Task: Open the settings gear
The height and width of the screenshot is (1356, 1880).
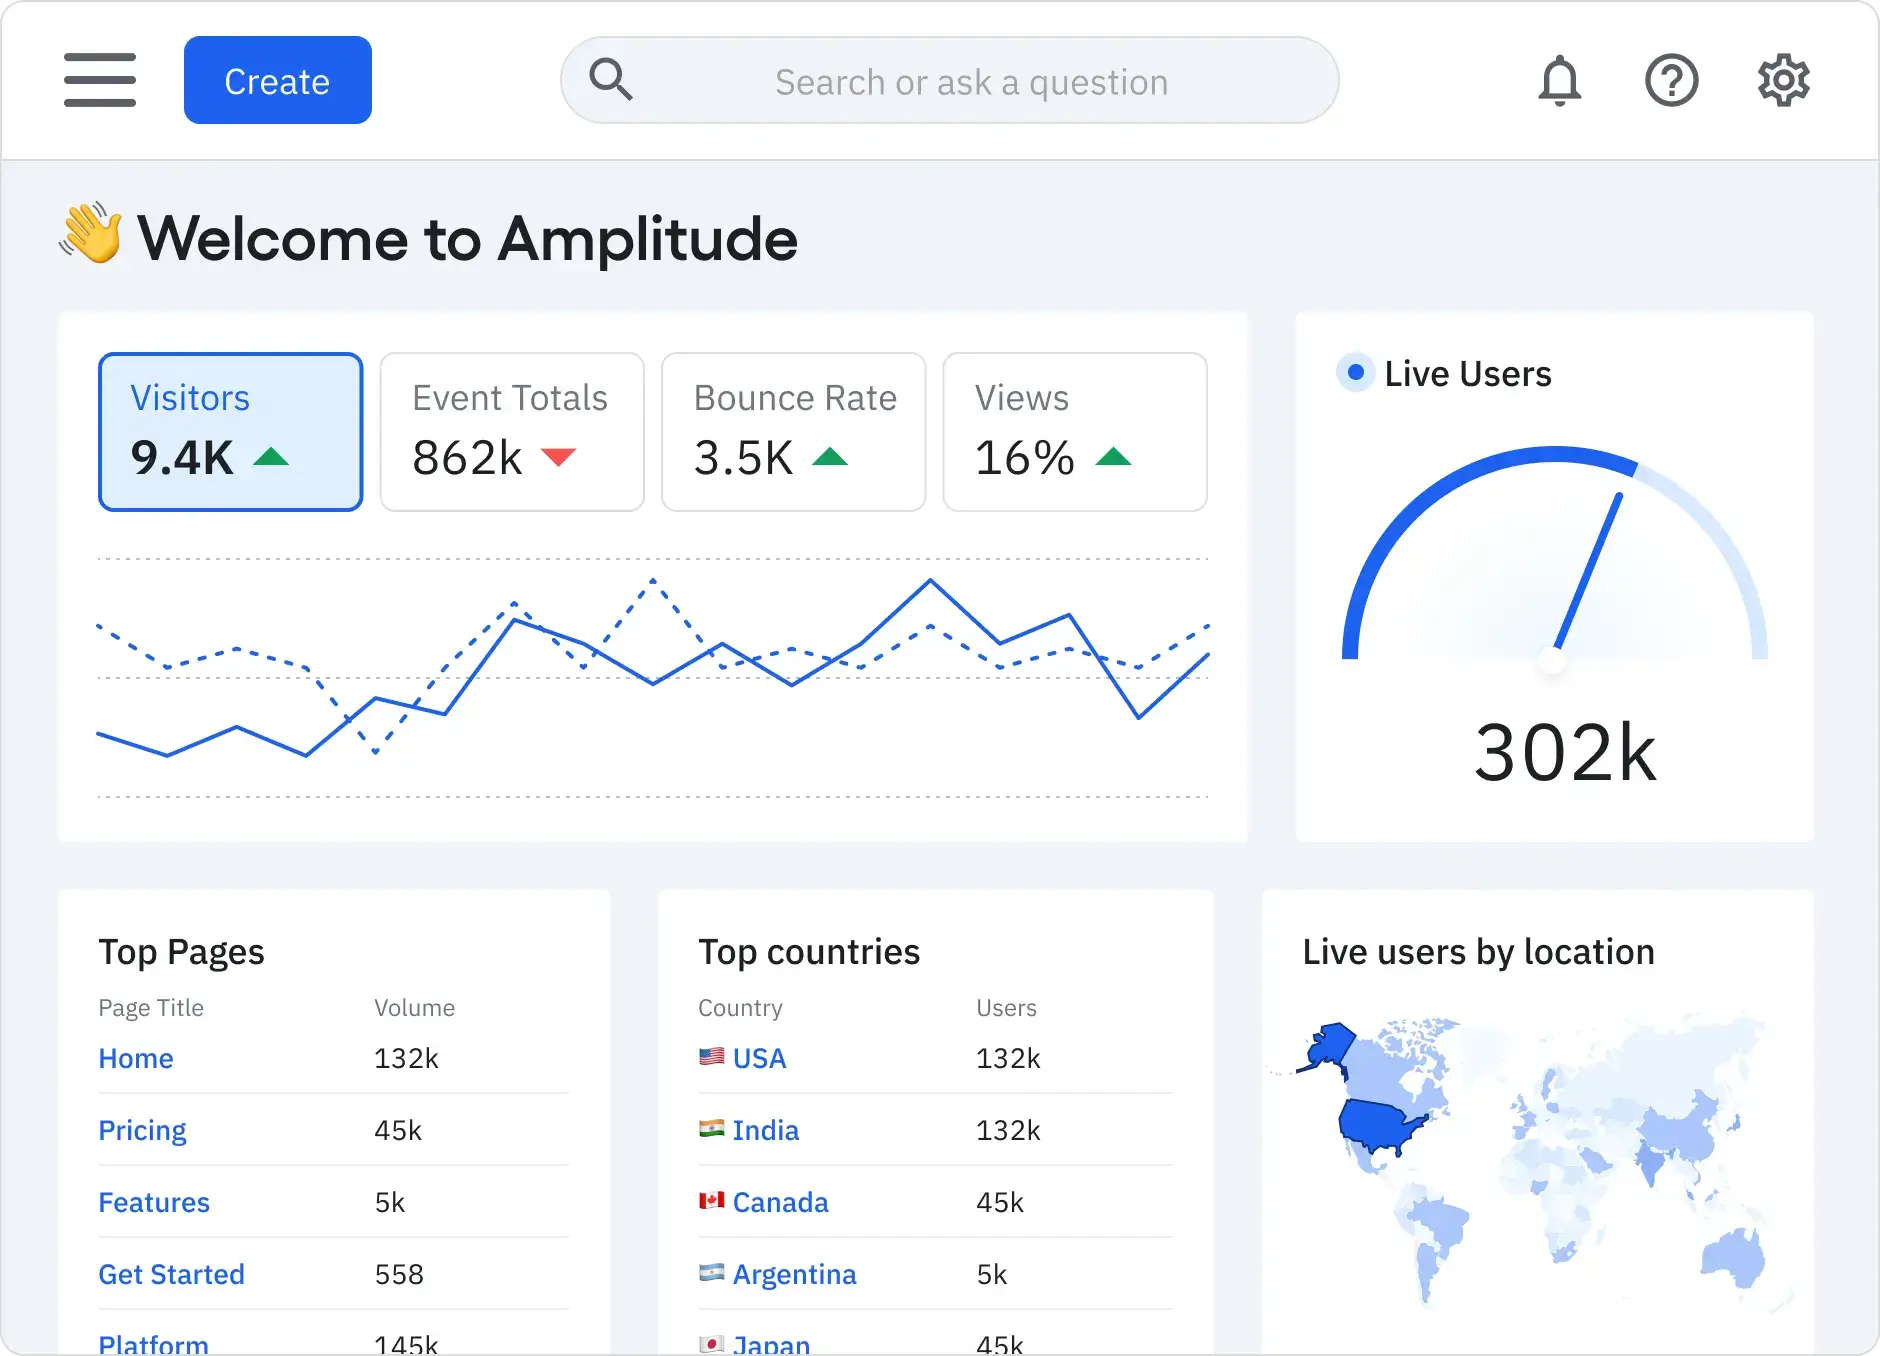Action: 1785,80
